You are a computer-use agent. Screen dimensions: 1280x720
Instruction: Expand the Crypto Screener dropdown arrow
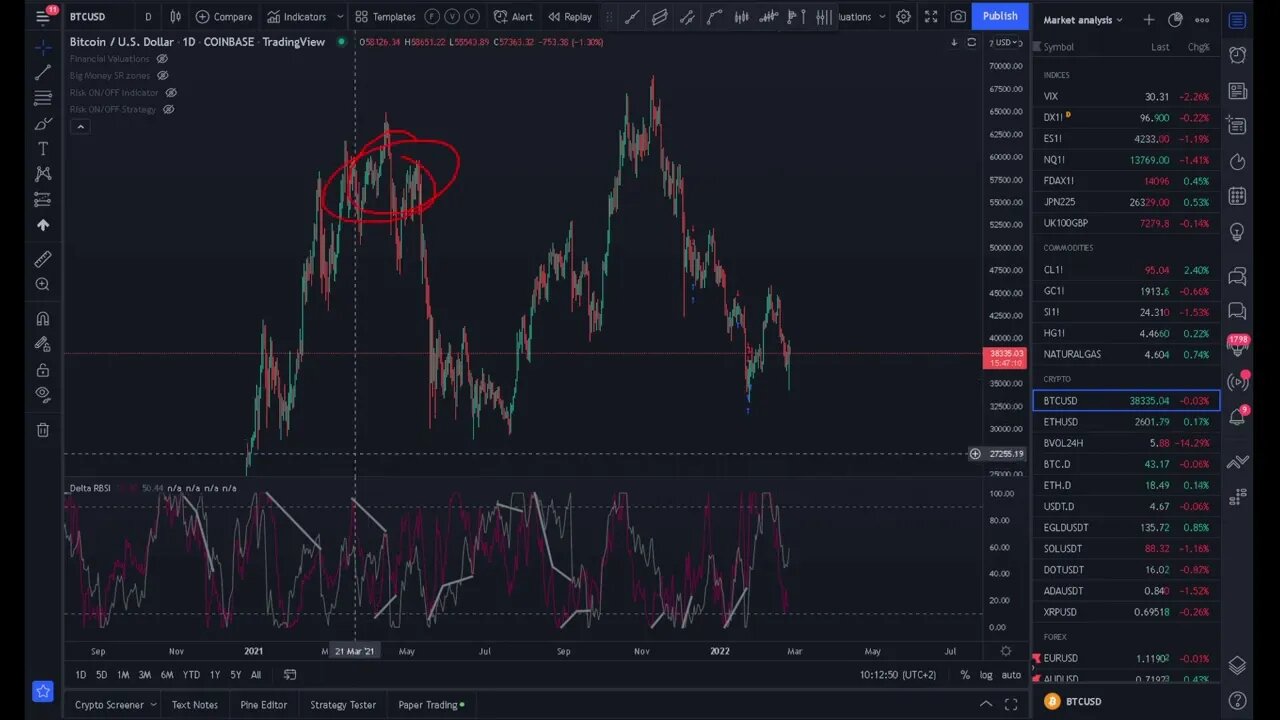click(153, 705)
